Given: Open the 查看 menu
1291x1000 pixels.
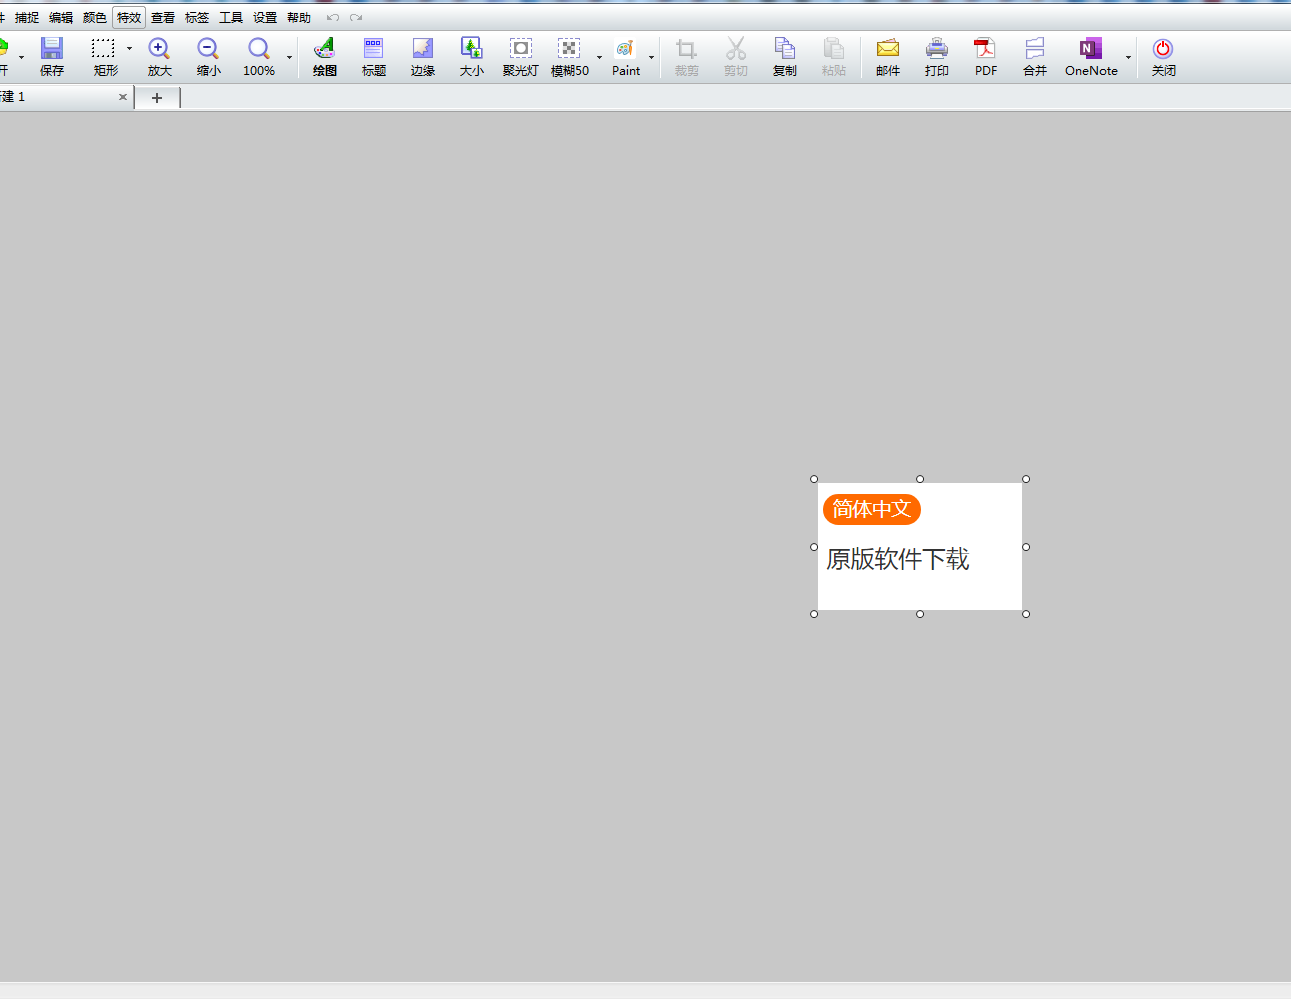Looking at the screenshot, I should (x=163, y=18).
